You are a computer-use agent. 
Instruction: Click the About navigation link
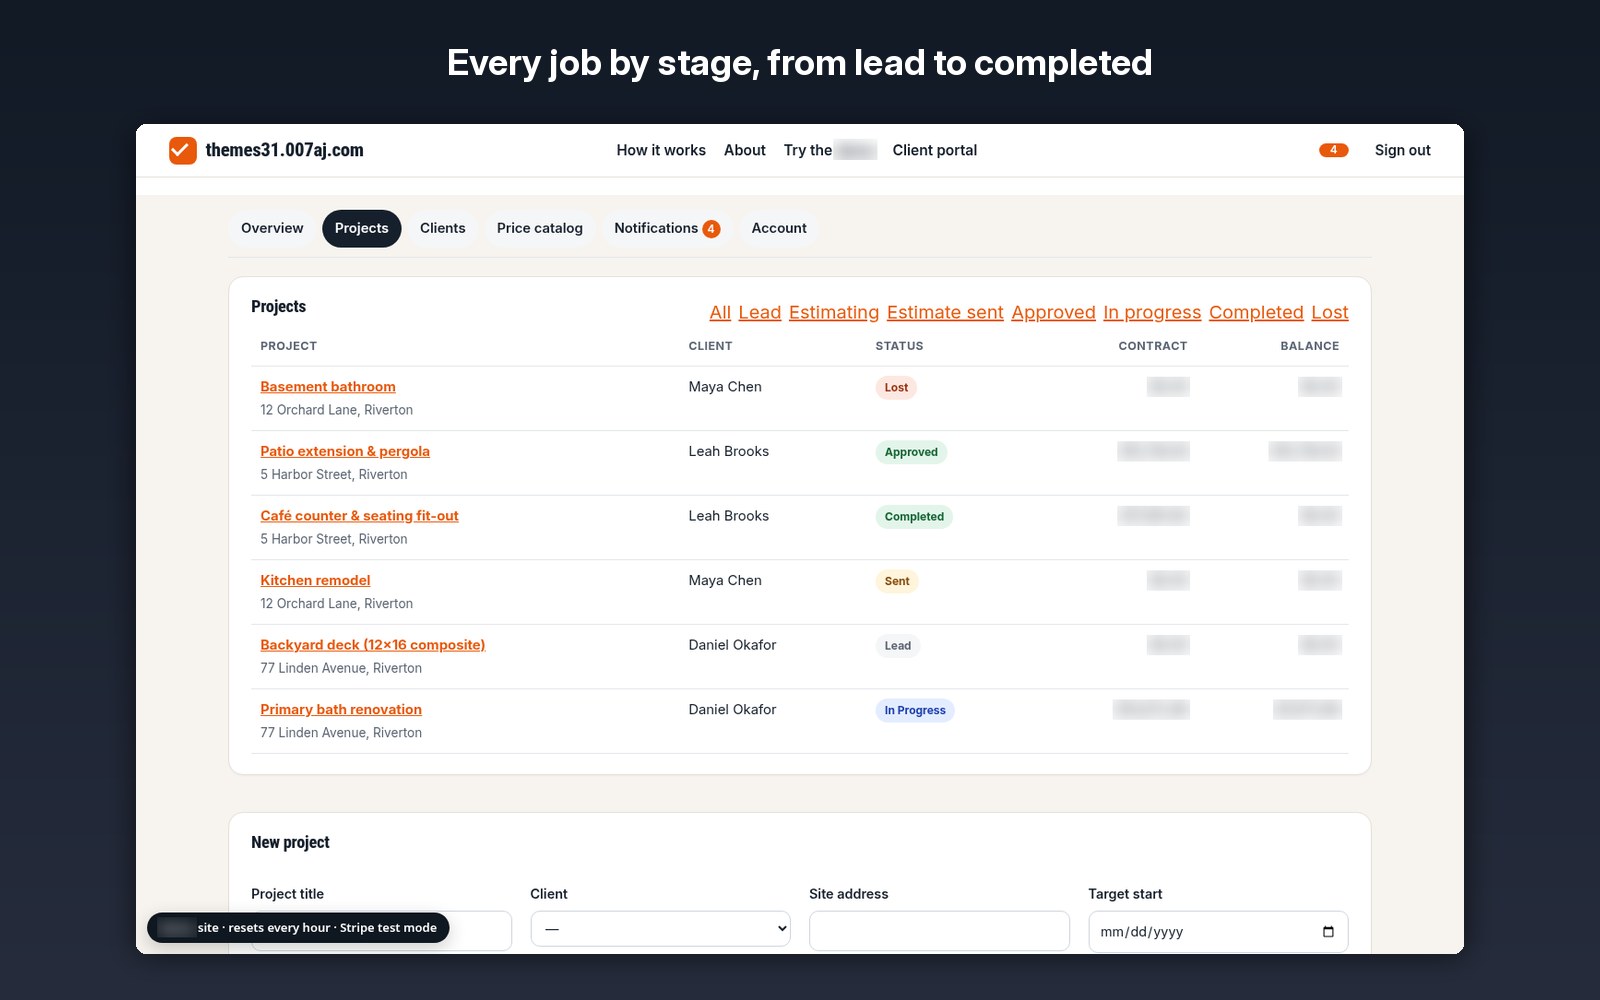745,150
